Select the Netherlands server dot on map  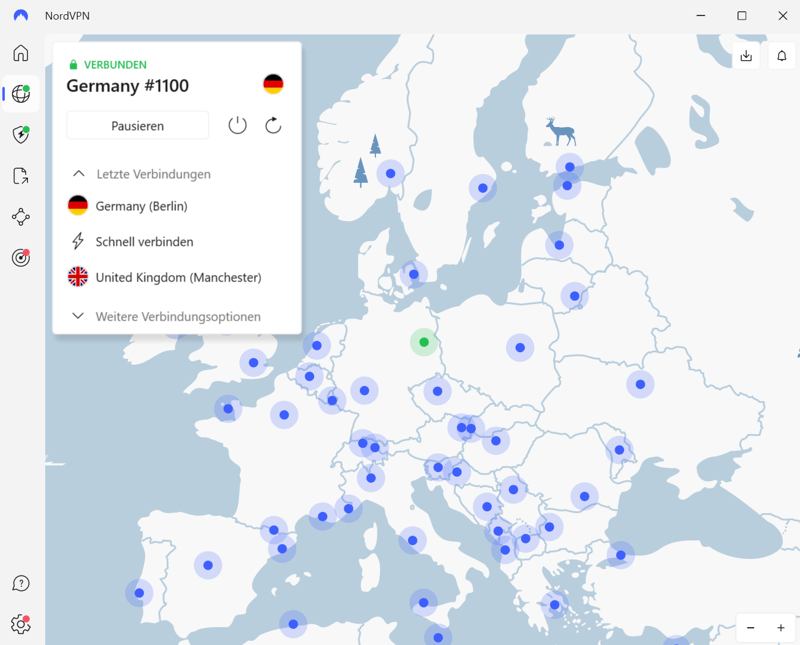[x=317, y=345]
